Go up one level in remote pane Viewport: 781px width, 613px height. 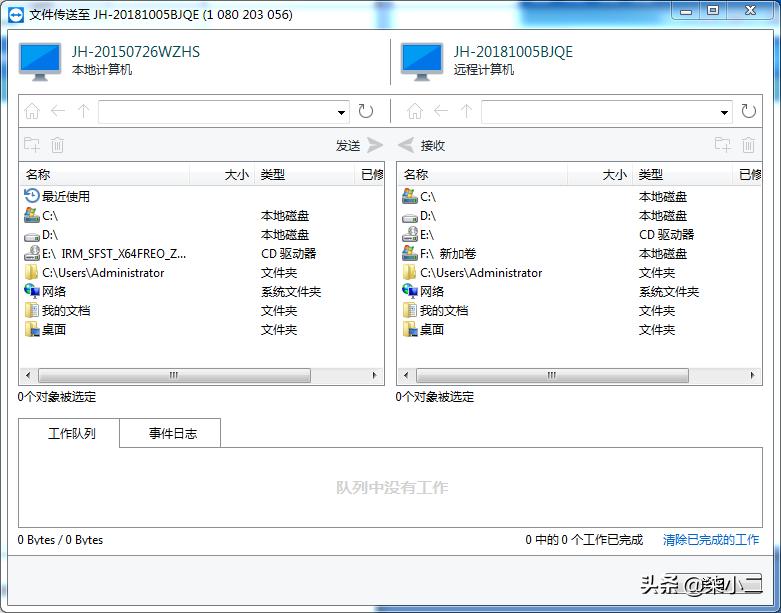coord(467,111)
